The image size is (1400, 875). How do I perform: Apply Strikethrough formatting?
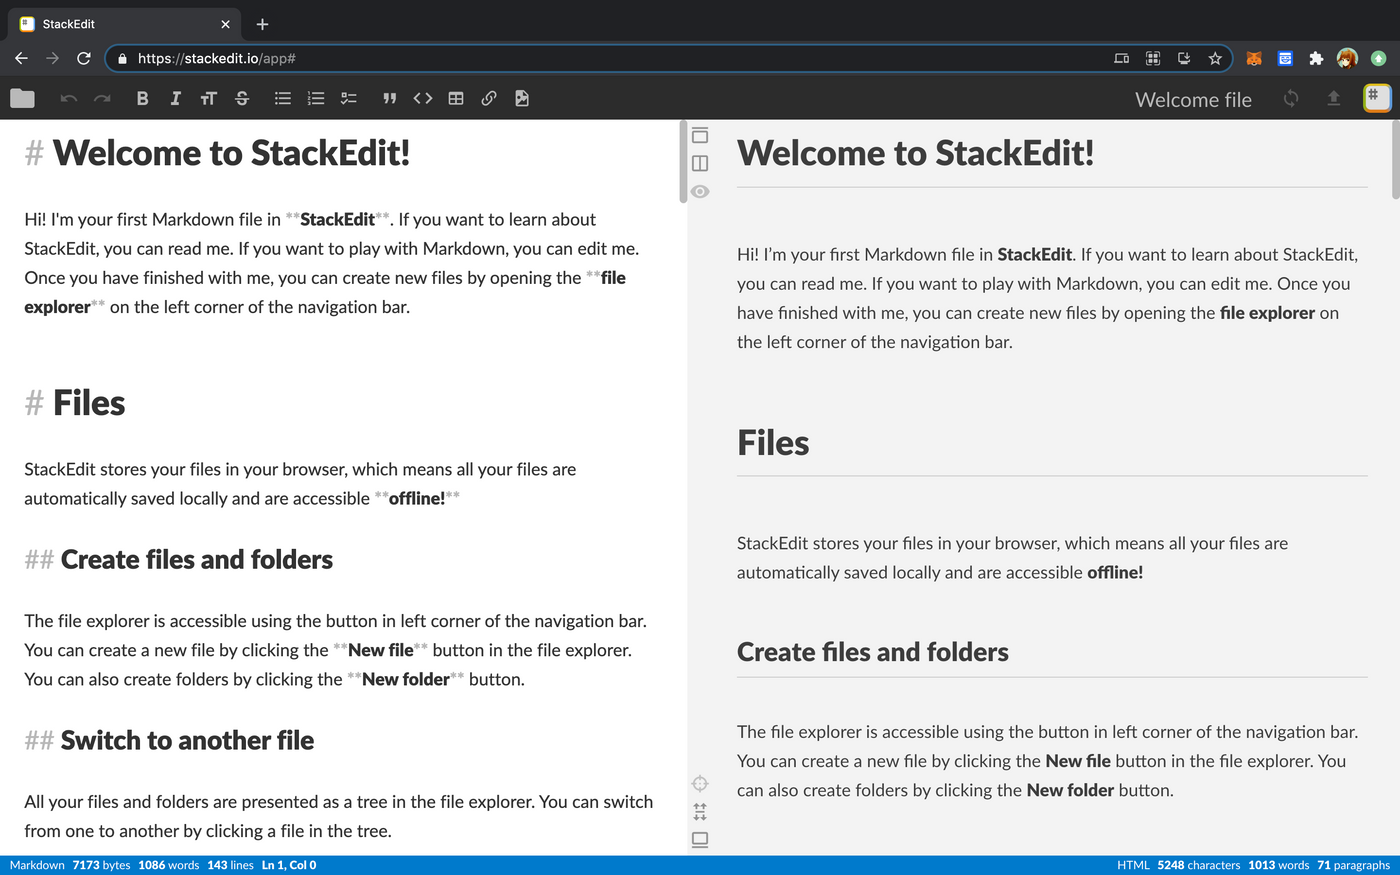point(241,98)
